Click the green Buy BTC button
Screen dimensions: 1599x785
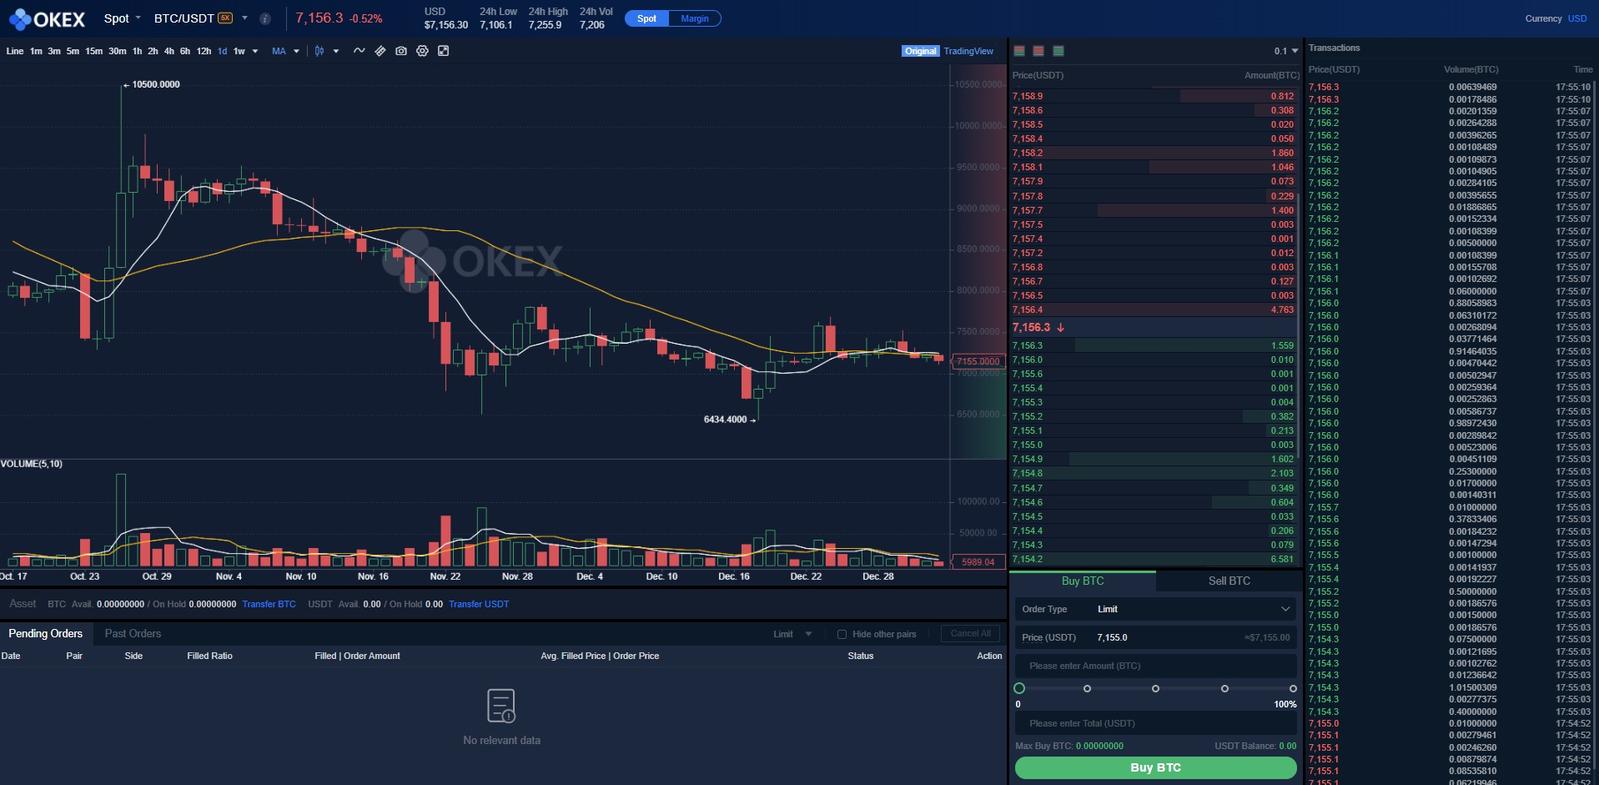coord(1156,768)
